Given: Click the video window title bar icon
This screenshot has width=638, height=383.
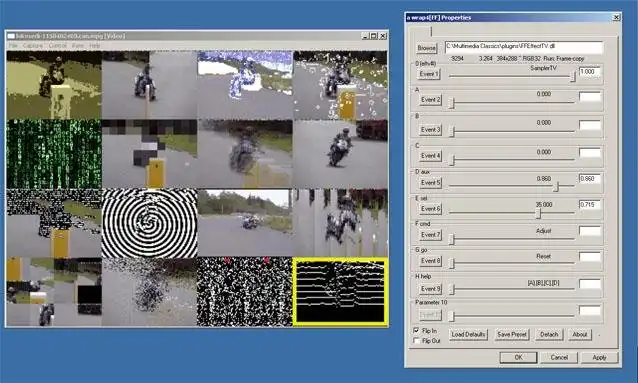Looking at the screenshot, I should point(11,36).
